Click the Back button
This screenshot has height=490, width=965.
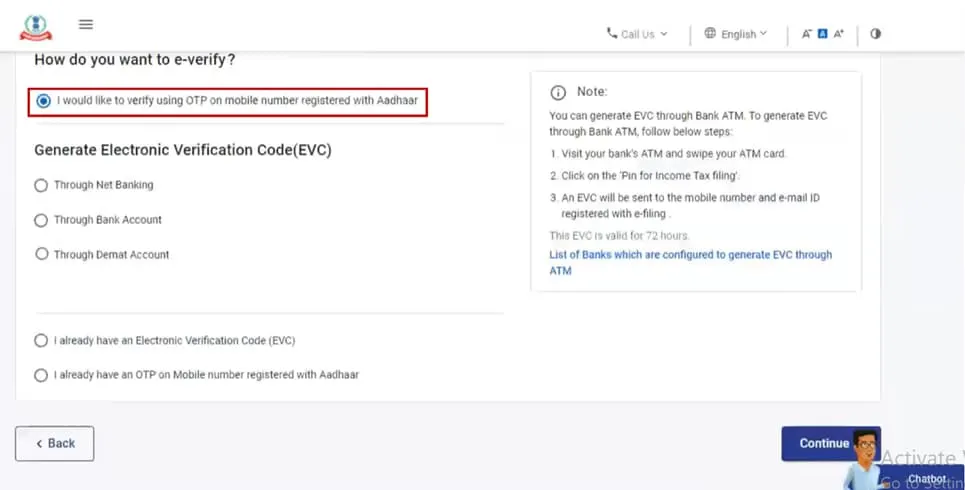[x=55, y=444]
